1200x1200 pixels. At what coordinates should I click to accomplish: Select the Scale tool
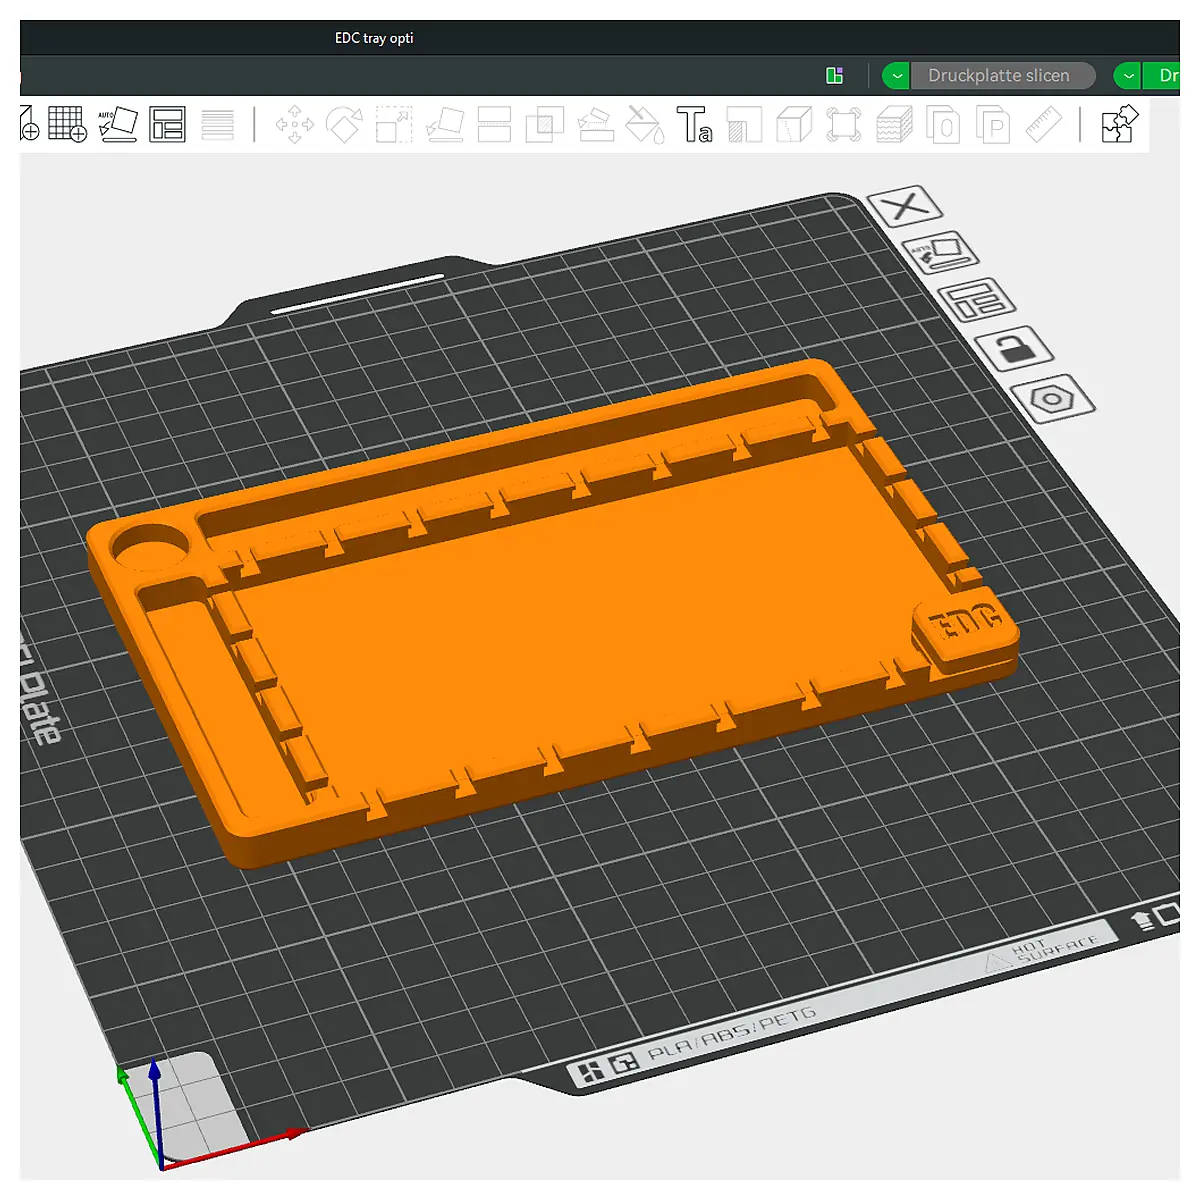(394, 125)
